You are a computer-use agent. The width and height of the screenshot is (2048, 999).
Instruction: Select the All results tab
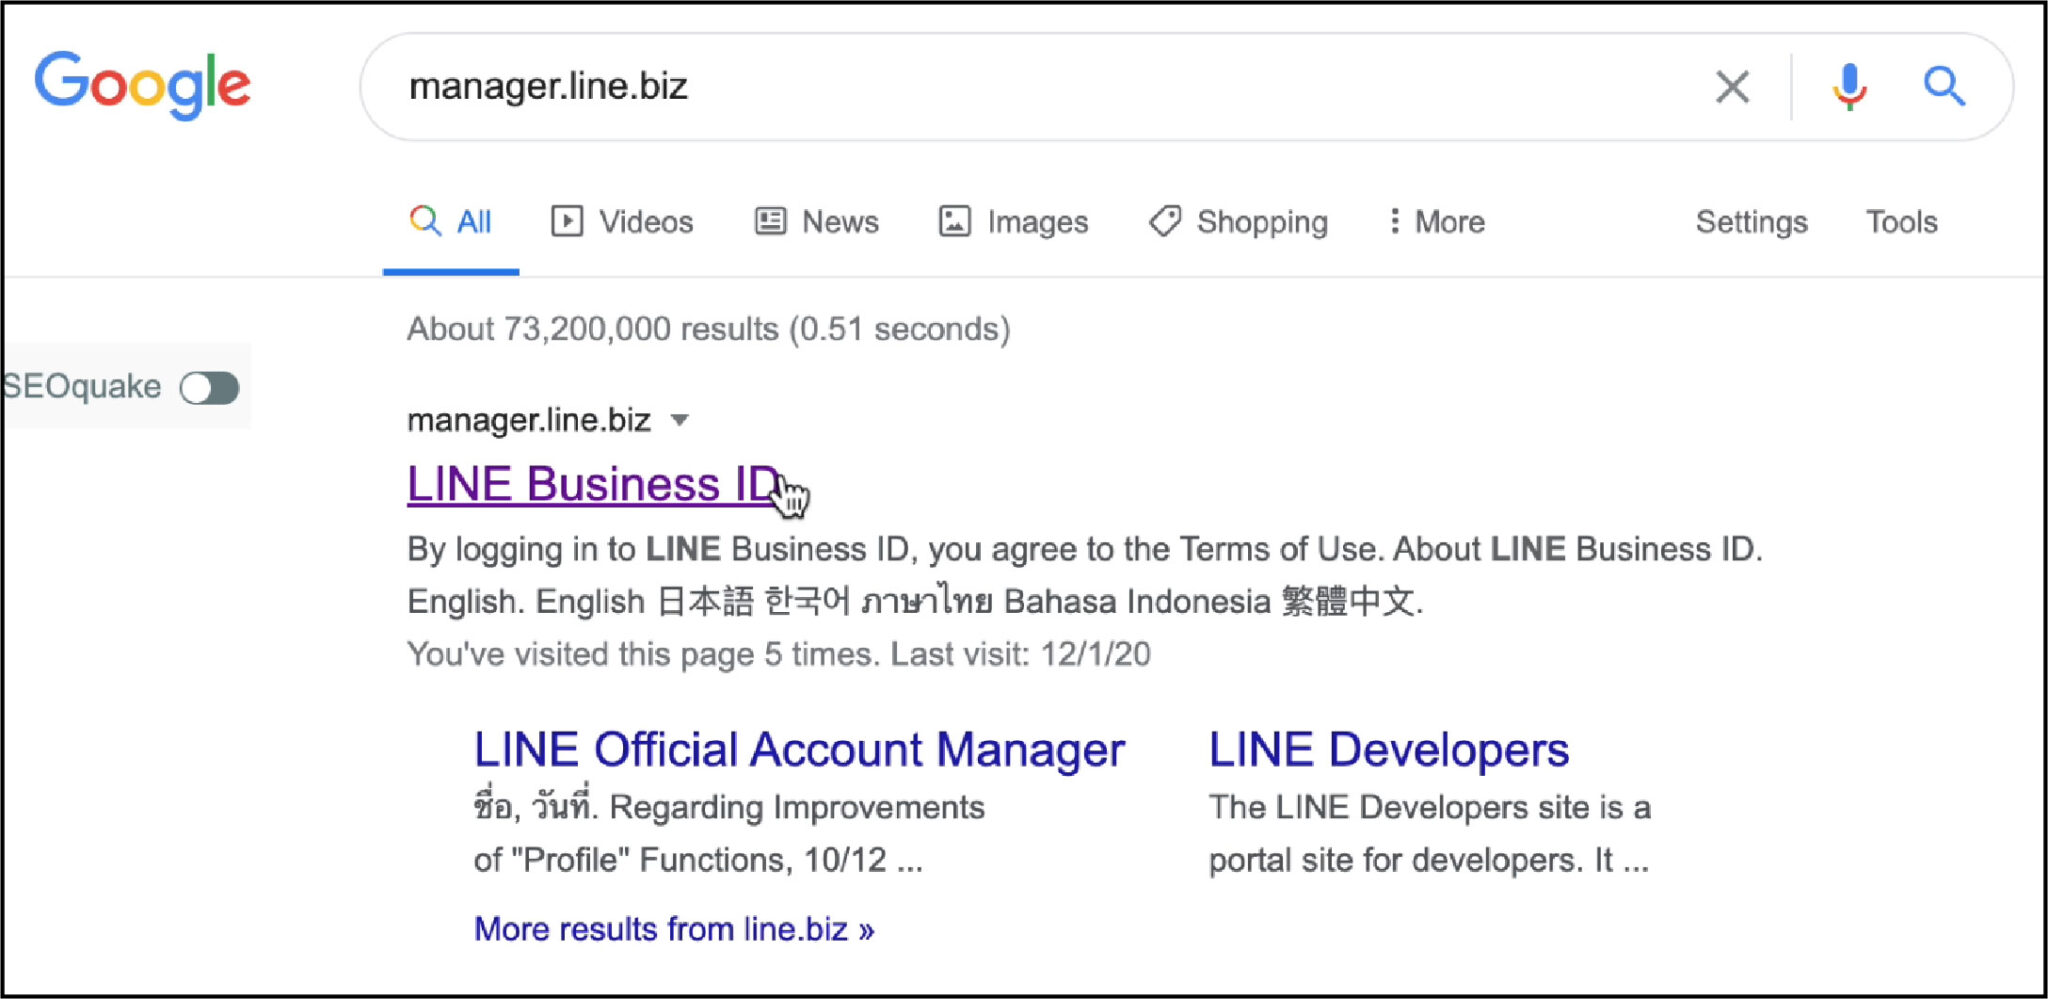click(x=452, y=221)
